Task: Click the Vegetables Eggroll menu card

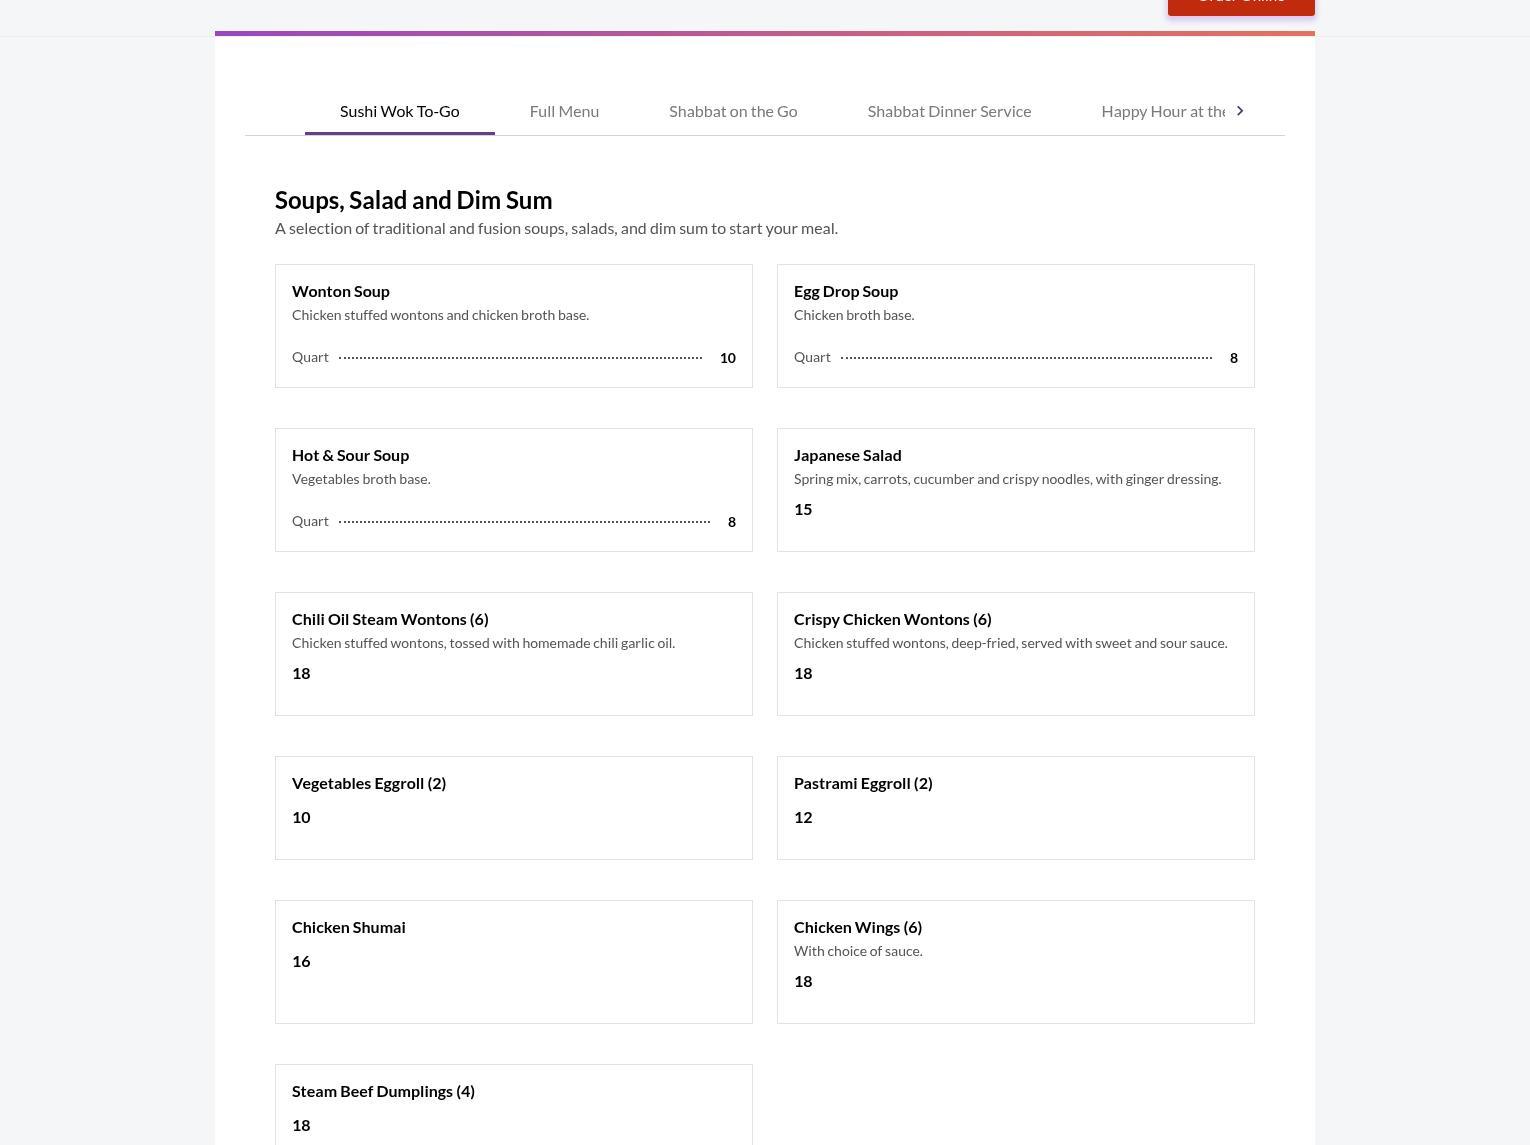Action: 513,807
